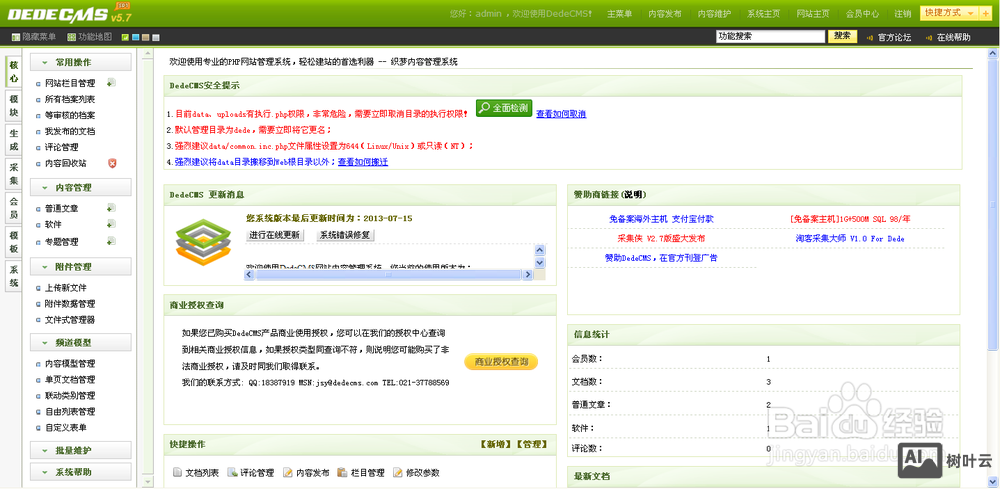Click 【新增】 in the 快捷操作 header
Screen dimensions: 1000x489
click(496, 444)
